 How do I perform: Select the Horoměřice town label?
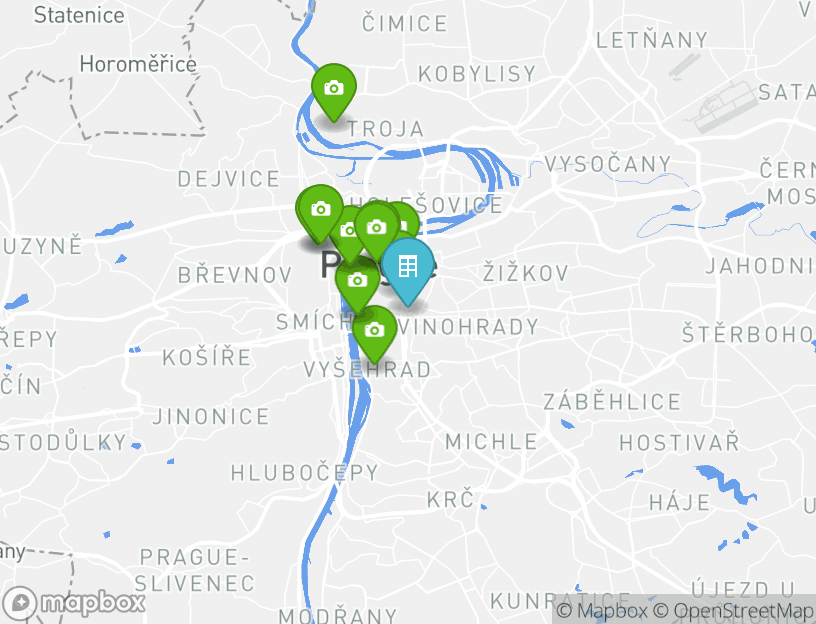point(138,65)
